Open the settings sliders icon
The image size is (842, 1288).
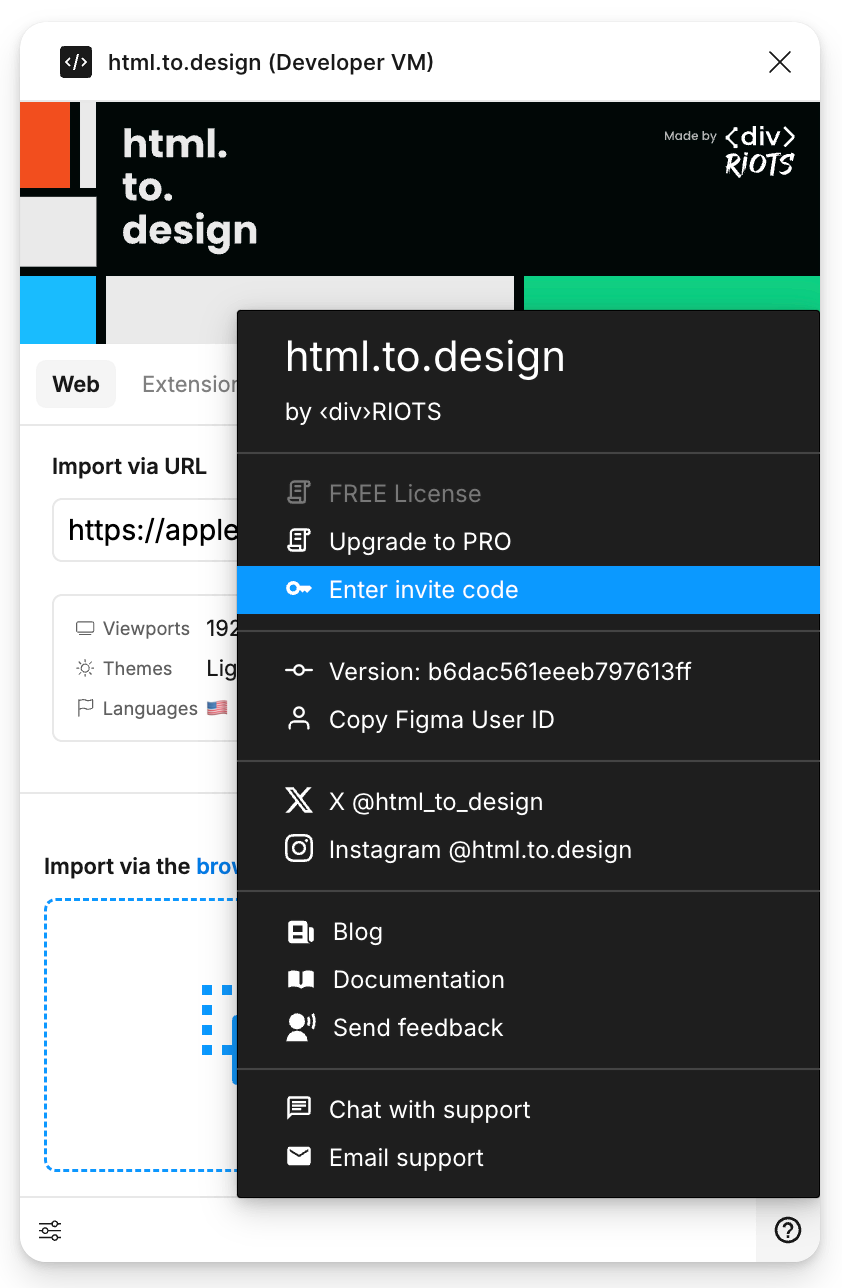pos(50,1230)
